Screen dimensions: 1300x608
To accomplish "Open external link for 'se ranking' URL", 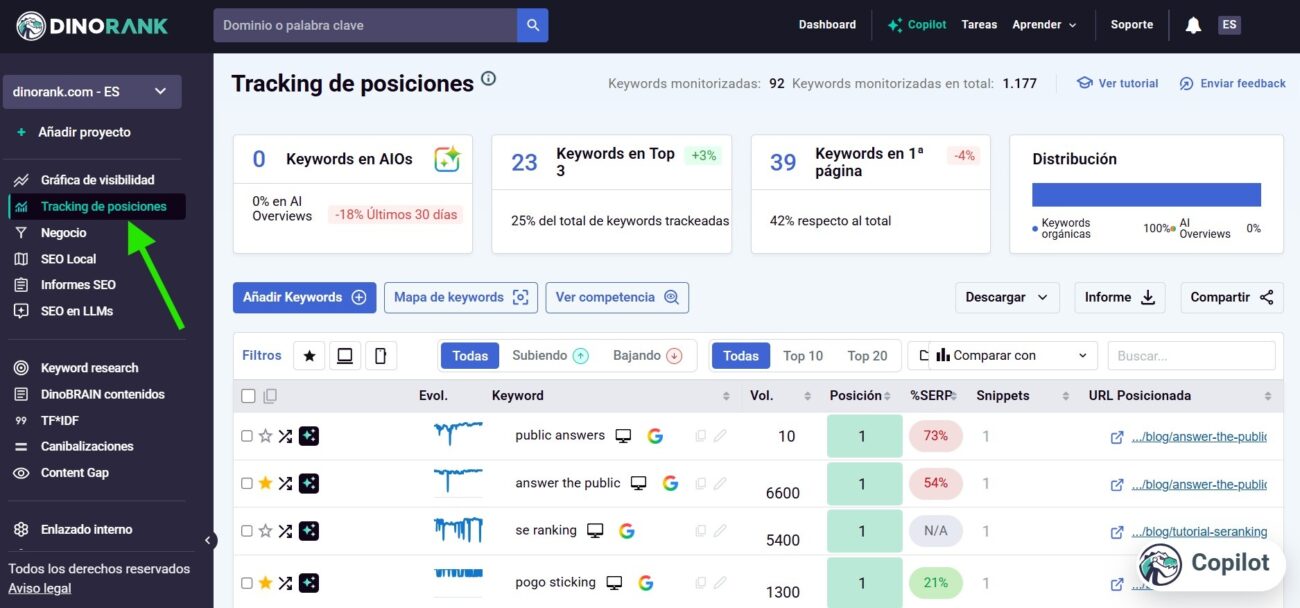I will coord(1117,532).
